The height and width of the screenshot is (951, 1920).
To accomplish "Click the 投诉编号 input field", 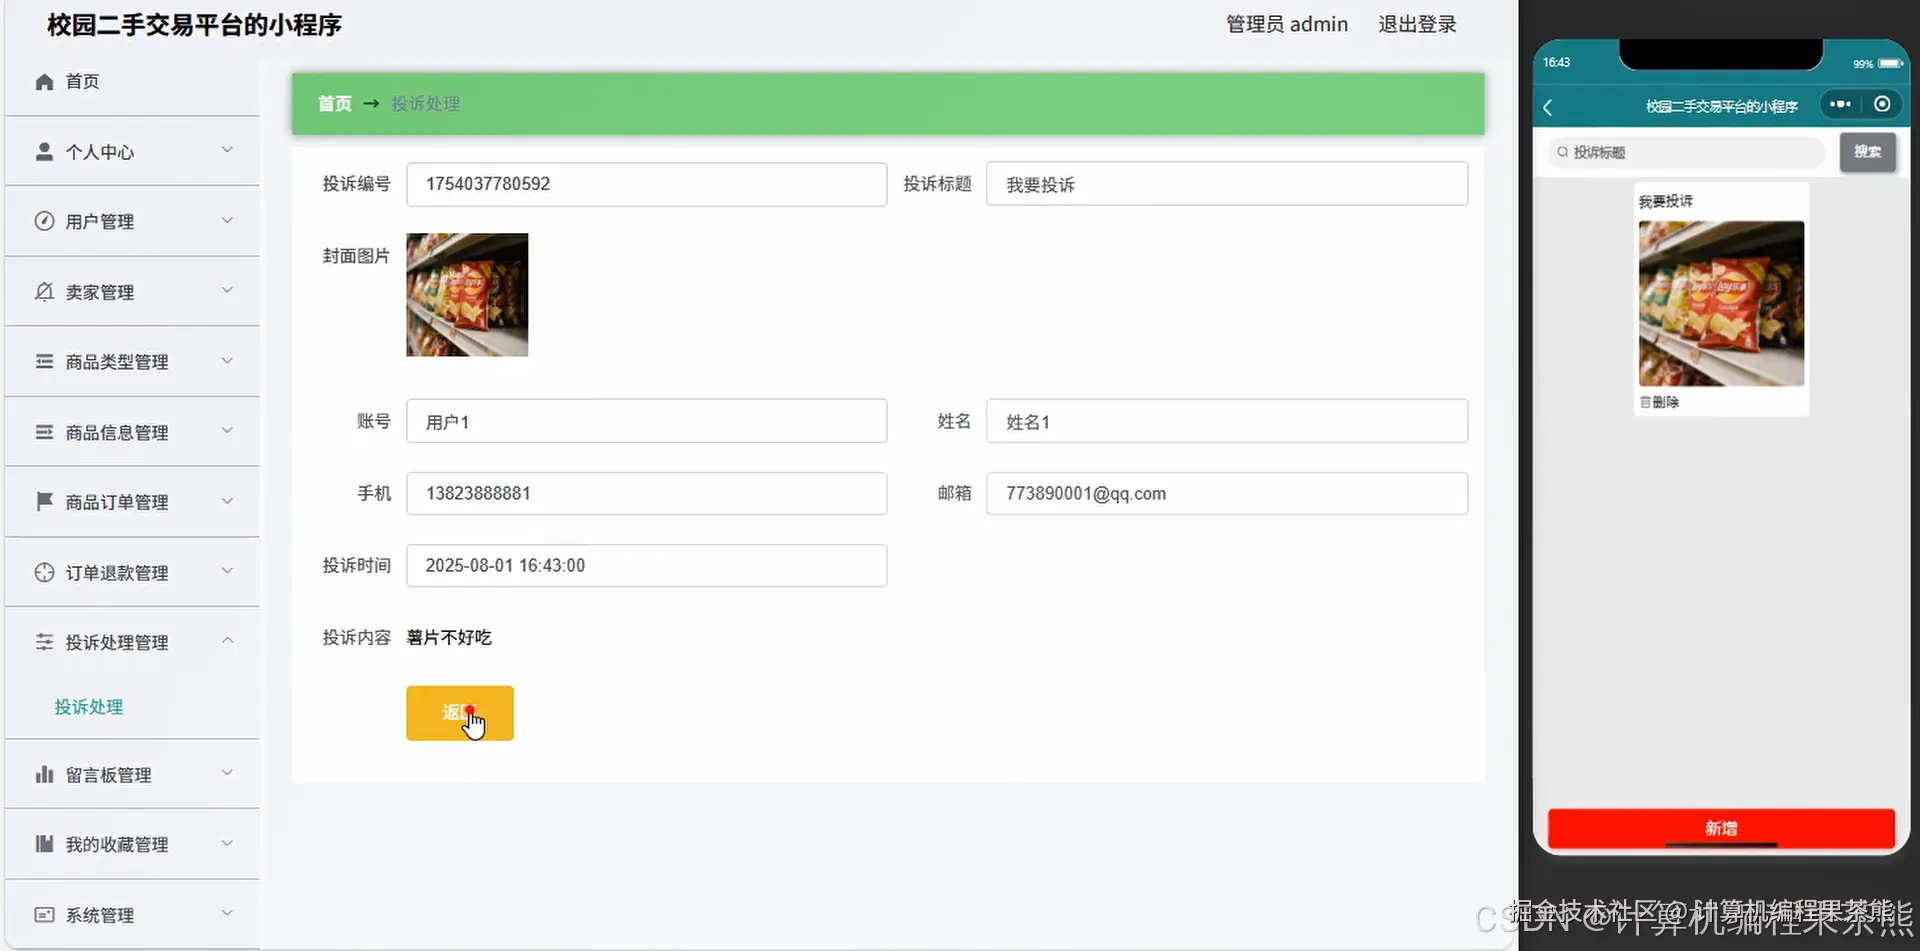I will [646, 184].
